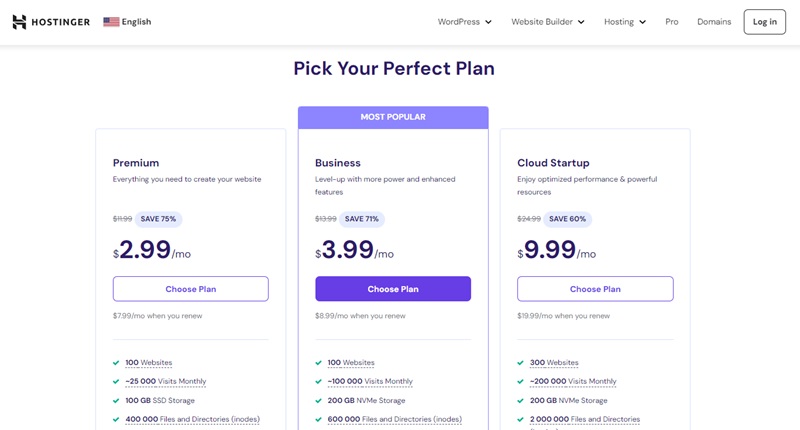
Task: Click checkmark beside Premium 100 Websites
Action: click(116, 363)
